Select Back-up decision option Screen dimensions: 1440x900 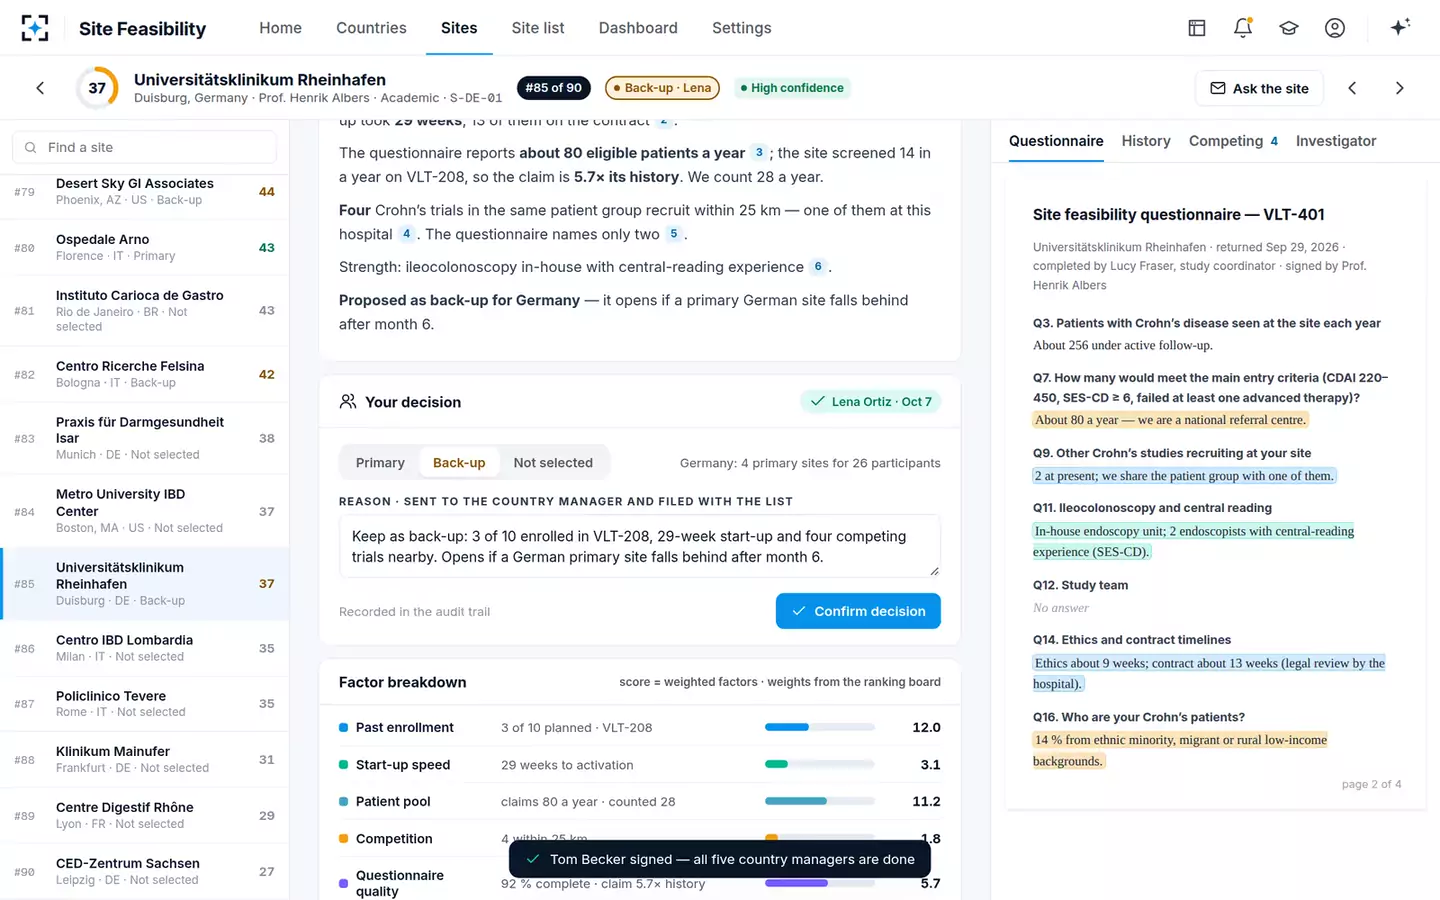coord(459,462)
